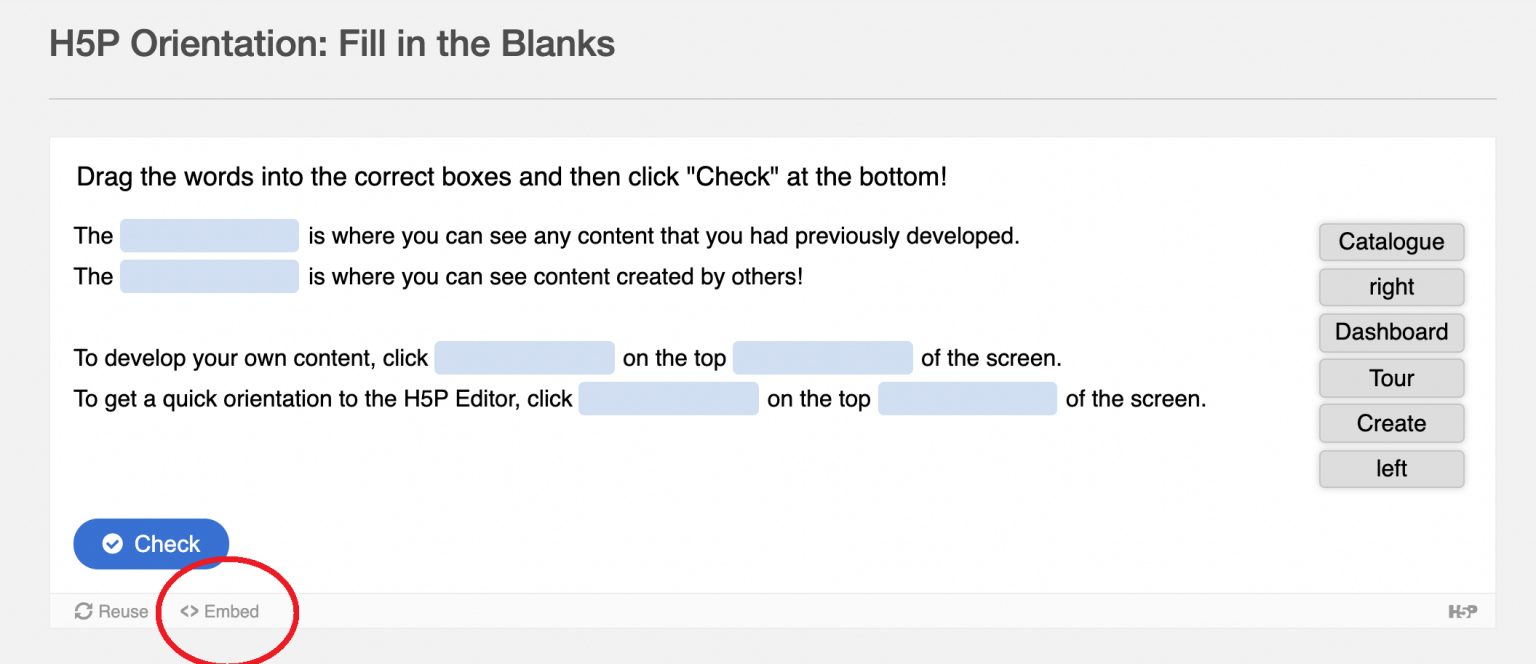Pick the Dashboard draggable word

[1391, 332]
